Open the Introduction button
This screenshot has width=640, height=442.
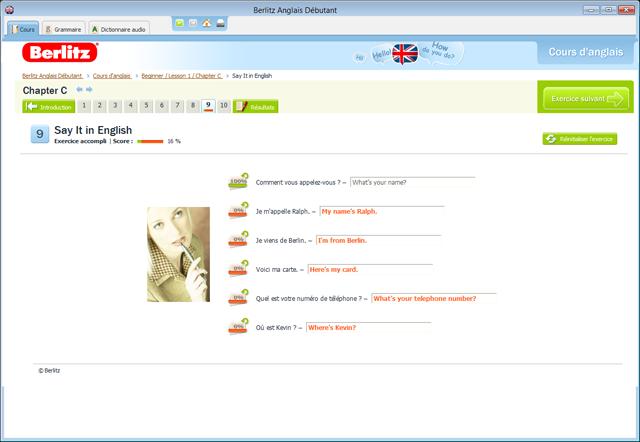[x=49, y=107]
